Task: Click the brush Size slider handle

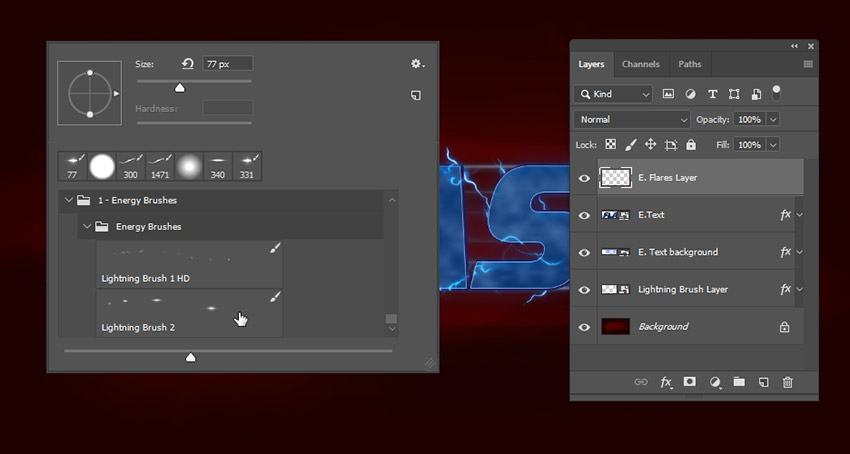Action: pos(180,88)
